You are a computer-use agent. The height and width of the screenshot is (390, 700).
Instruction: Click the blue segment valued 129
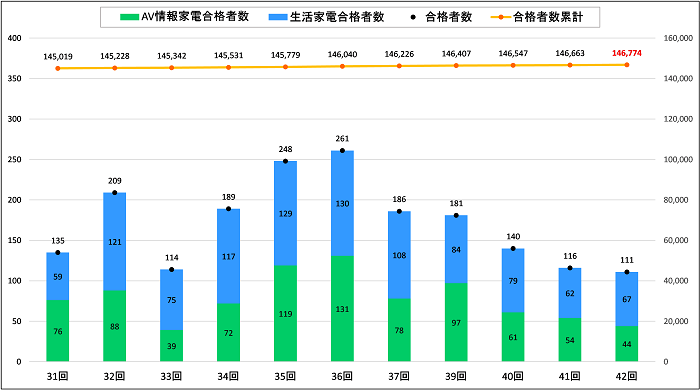click(285, 214)
